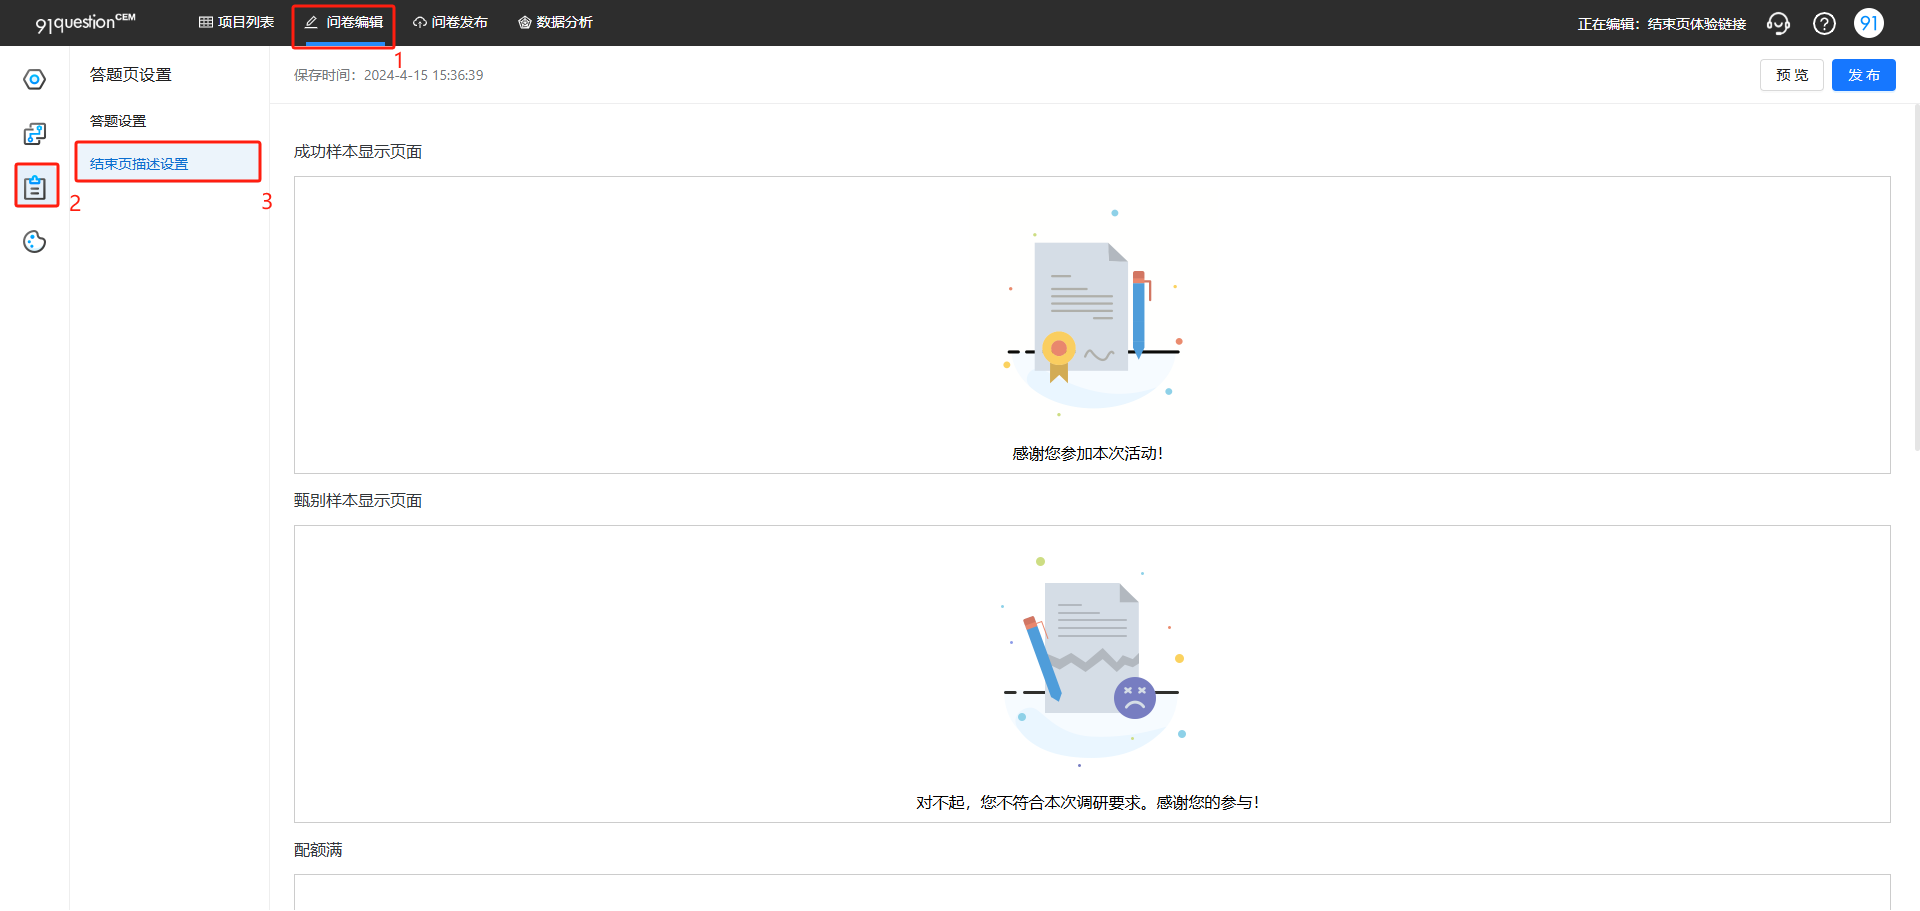The width and height of the screenshot is (1920, 911).
Task: Click the 成功样本显示页面 heading
Action: pos(358,152)
